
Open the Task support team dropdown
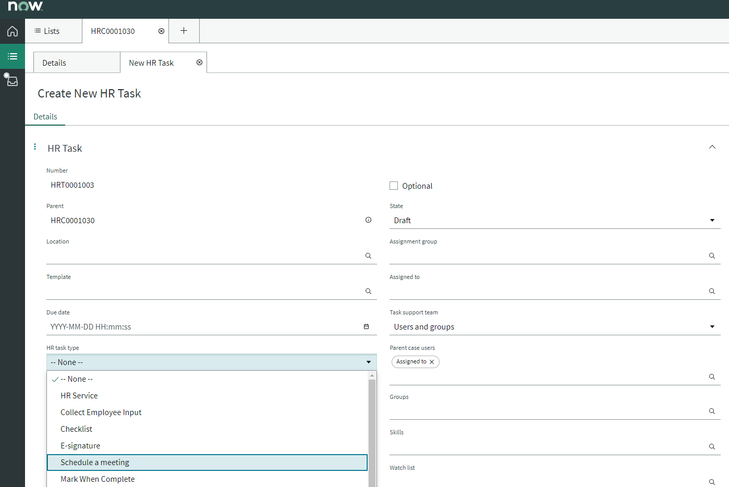(555, 327)
